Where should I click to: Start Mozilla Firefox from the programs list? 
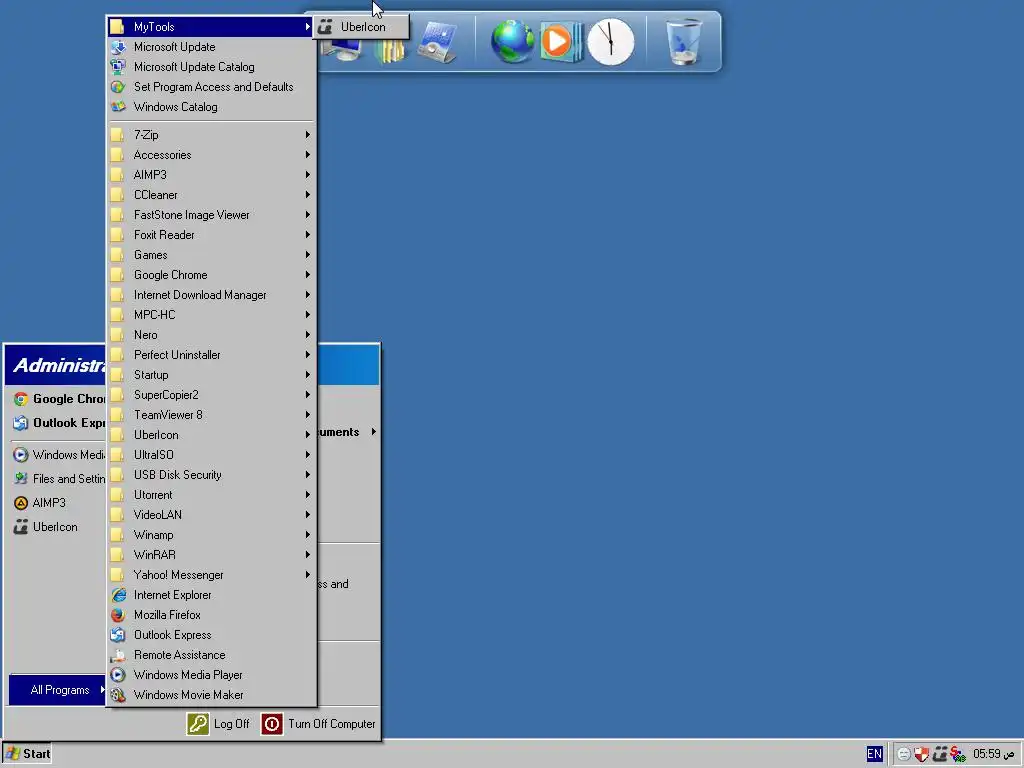coord(212,615)
